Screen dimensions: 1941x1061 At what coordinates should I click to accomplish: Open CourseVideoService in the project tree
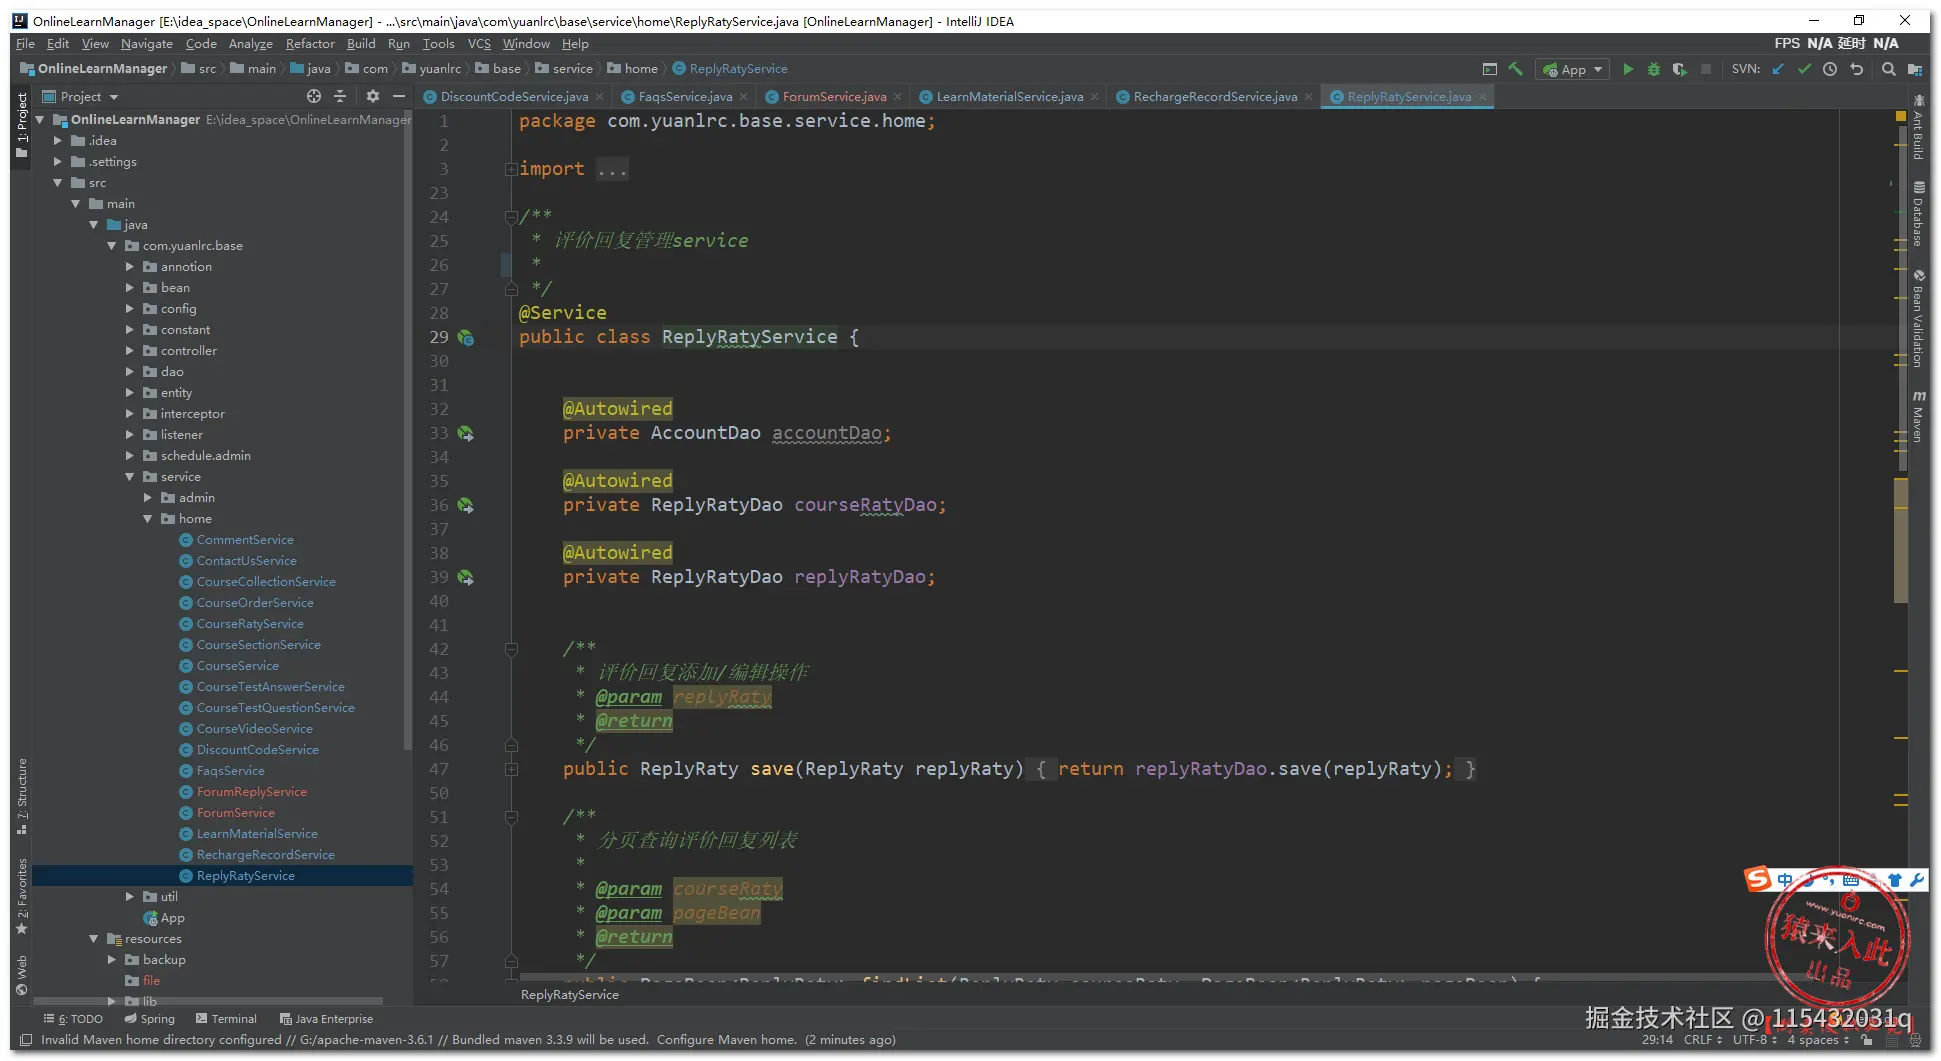coord(254,729)
